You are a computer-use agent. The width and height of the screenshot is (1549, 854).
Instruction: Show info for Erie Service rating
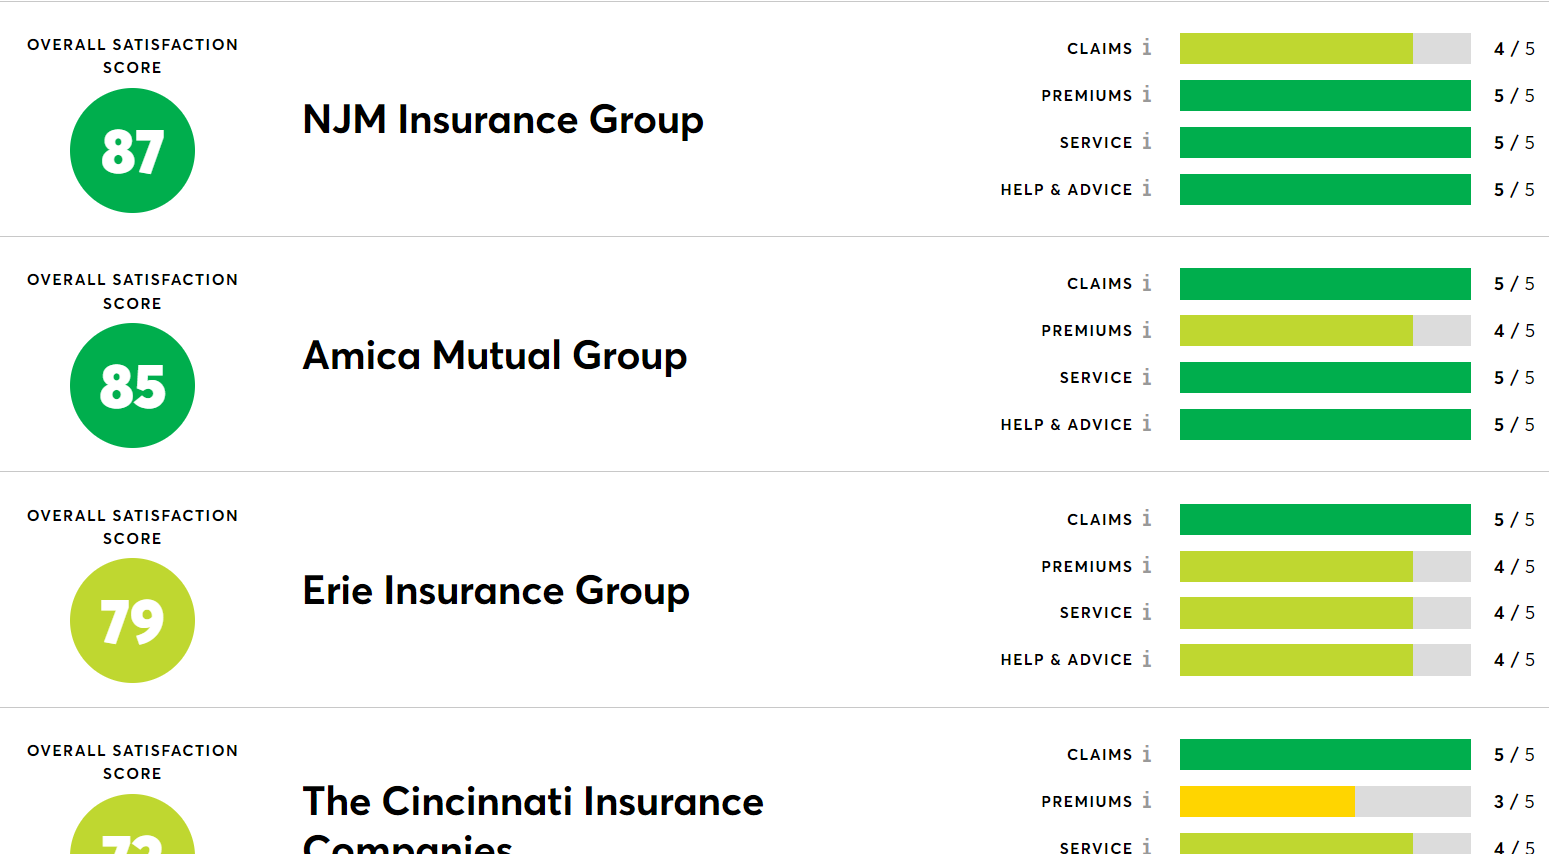coord(1147,612)
